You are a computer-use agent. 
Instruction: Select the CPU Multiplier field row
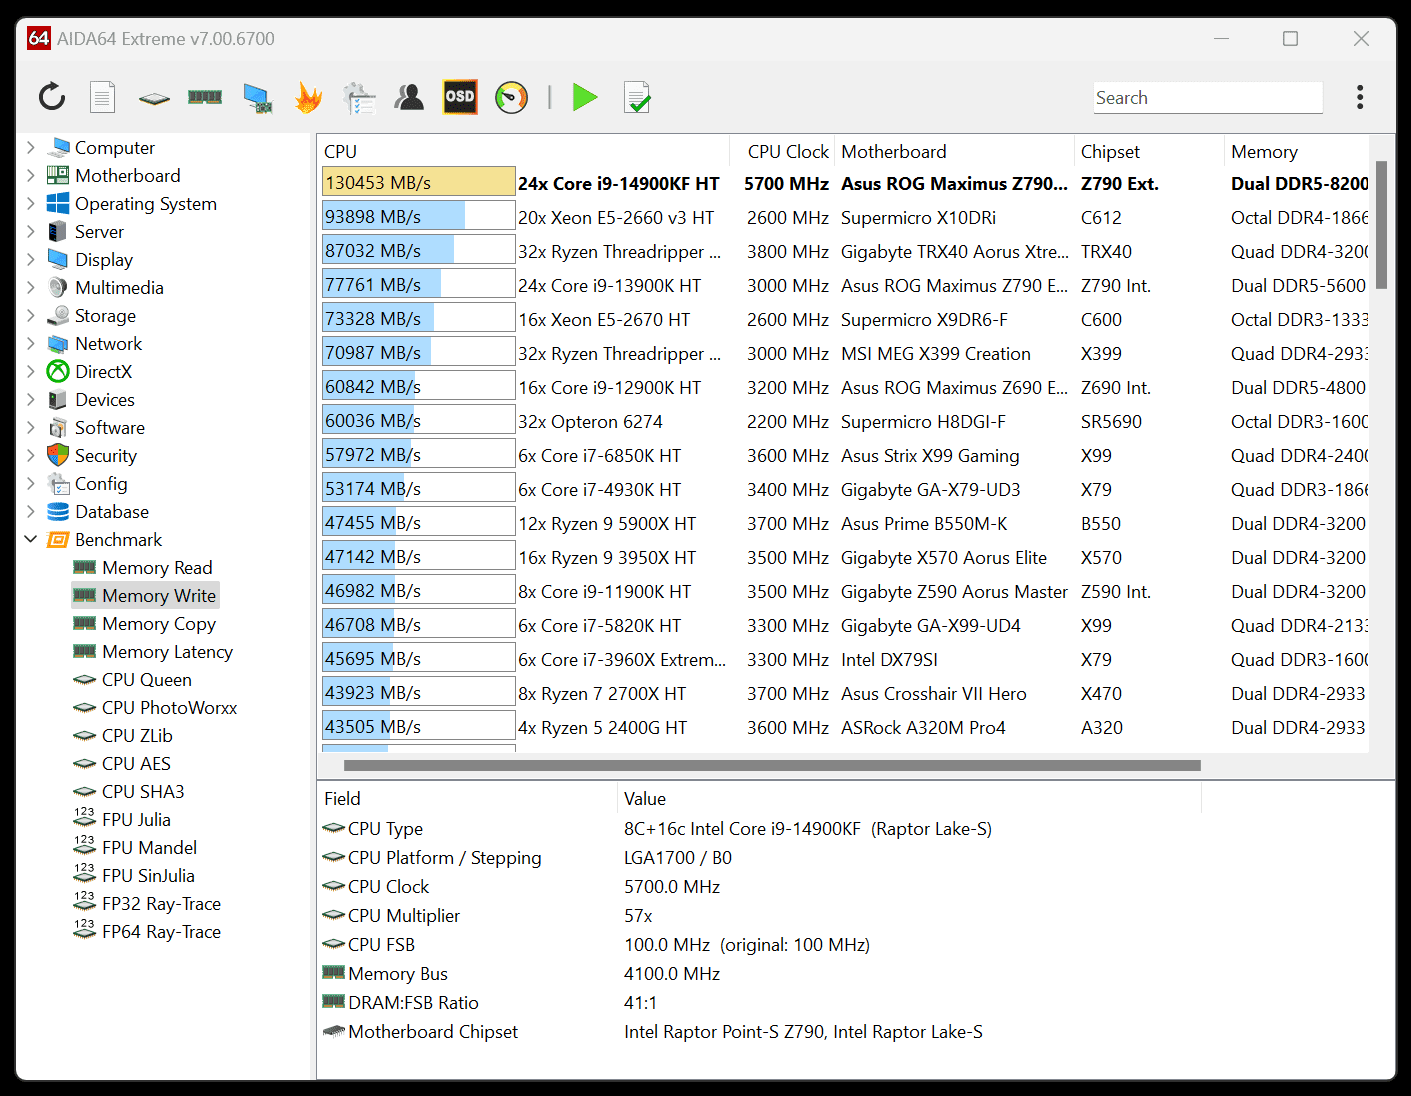[x=758, y=915]
